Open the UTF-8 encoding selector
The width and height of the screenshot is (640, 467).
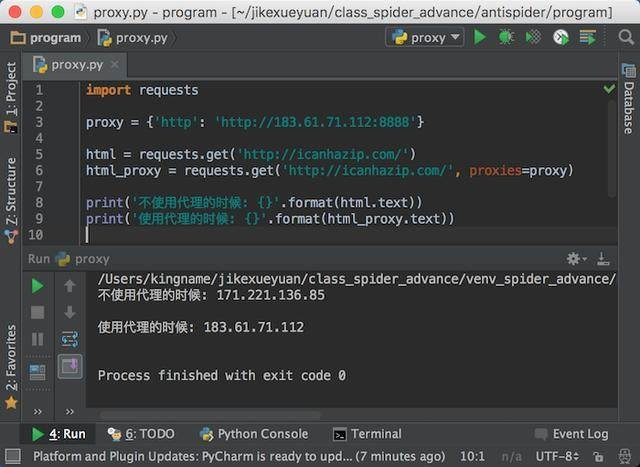tap(557, 457)
